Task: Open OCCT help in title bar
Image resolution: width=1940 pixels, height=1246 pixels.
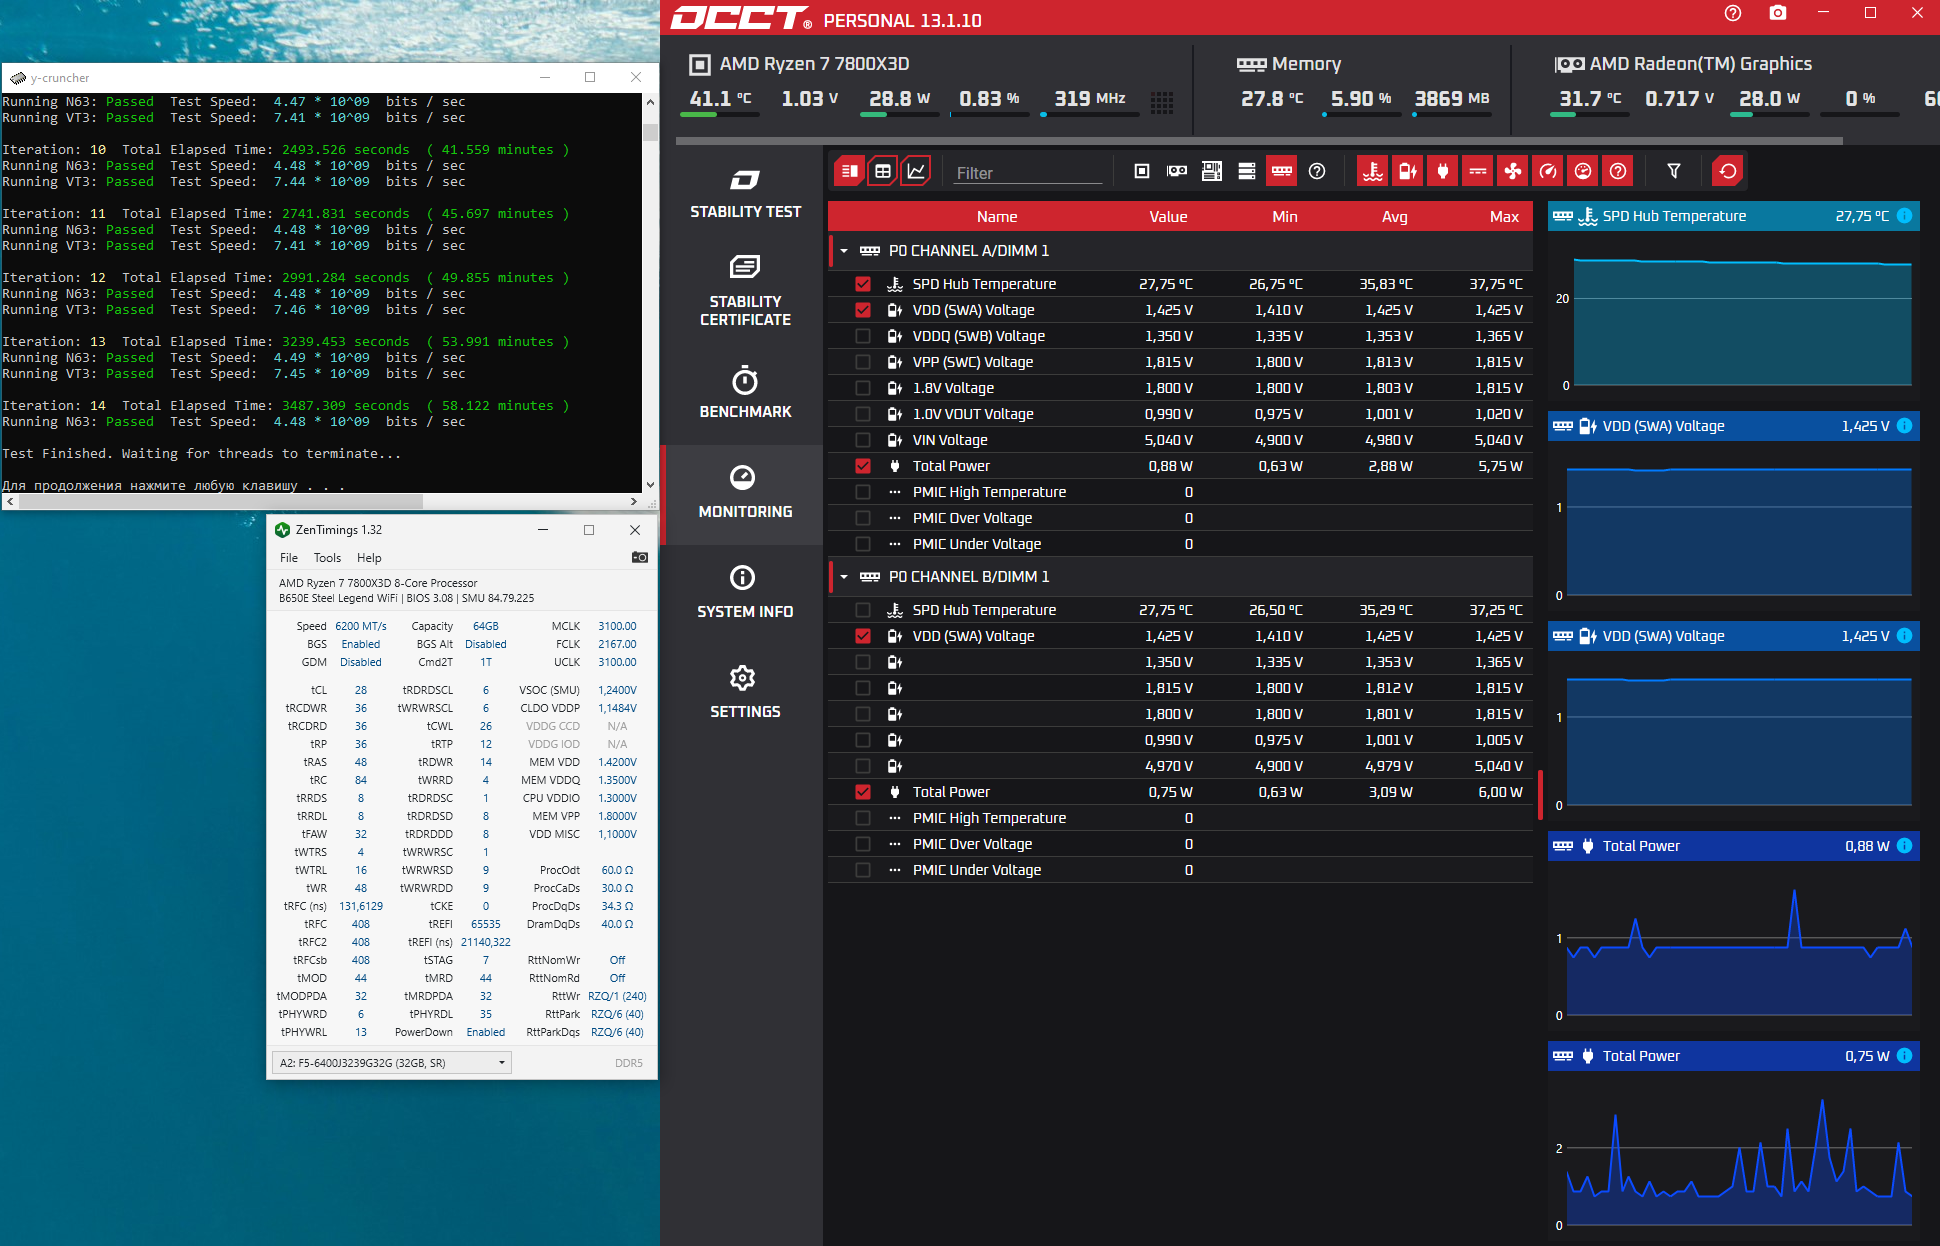Action: [x=1734, y=13]
